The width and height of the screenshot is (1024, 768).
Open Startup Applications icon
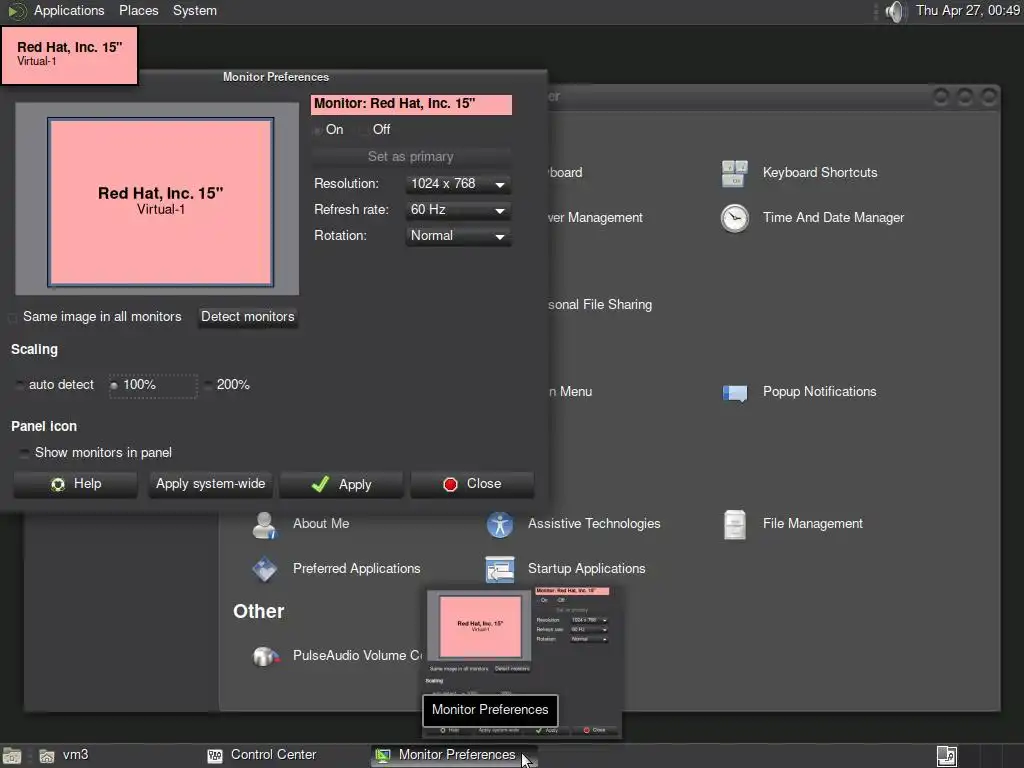[500, 569]
